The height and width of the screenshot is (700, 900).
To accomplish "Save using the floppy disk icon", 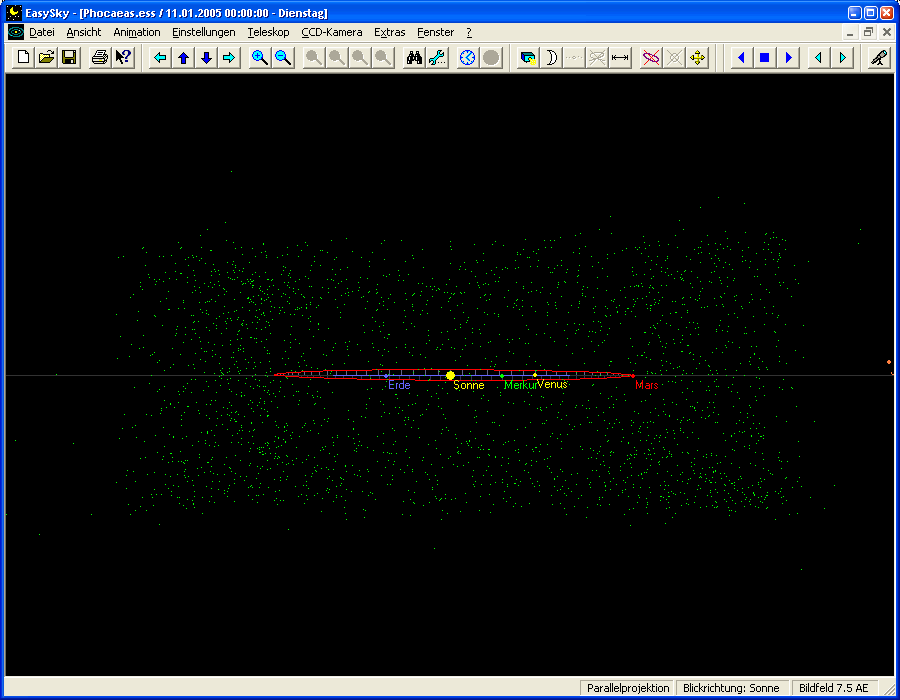I will coord(69,58).
